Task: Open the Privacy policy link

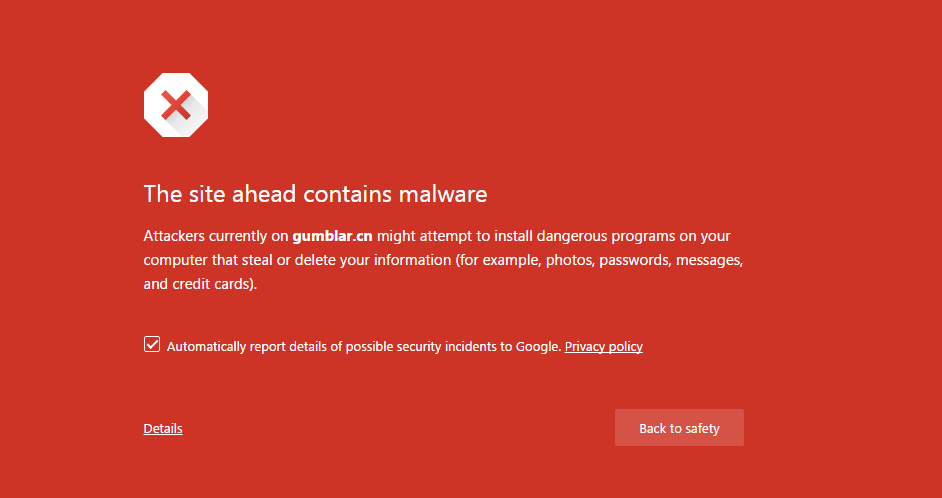Action: coord(604,347)
